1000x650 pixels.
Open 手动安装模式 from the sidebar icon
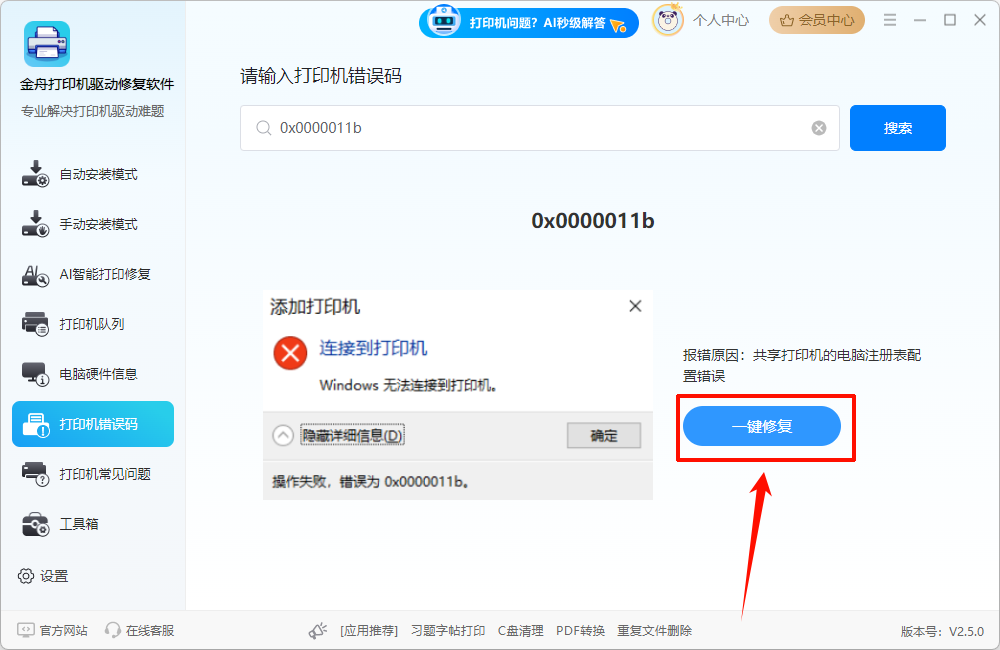(33, 223)
